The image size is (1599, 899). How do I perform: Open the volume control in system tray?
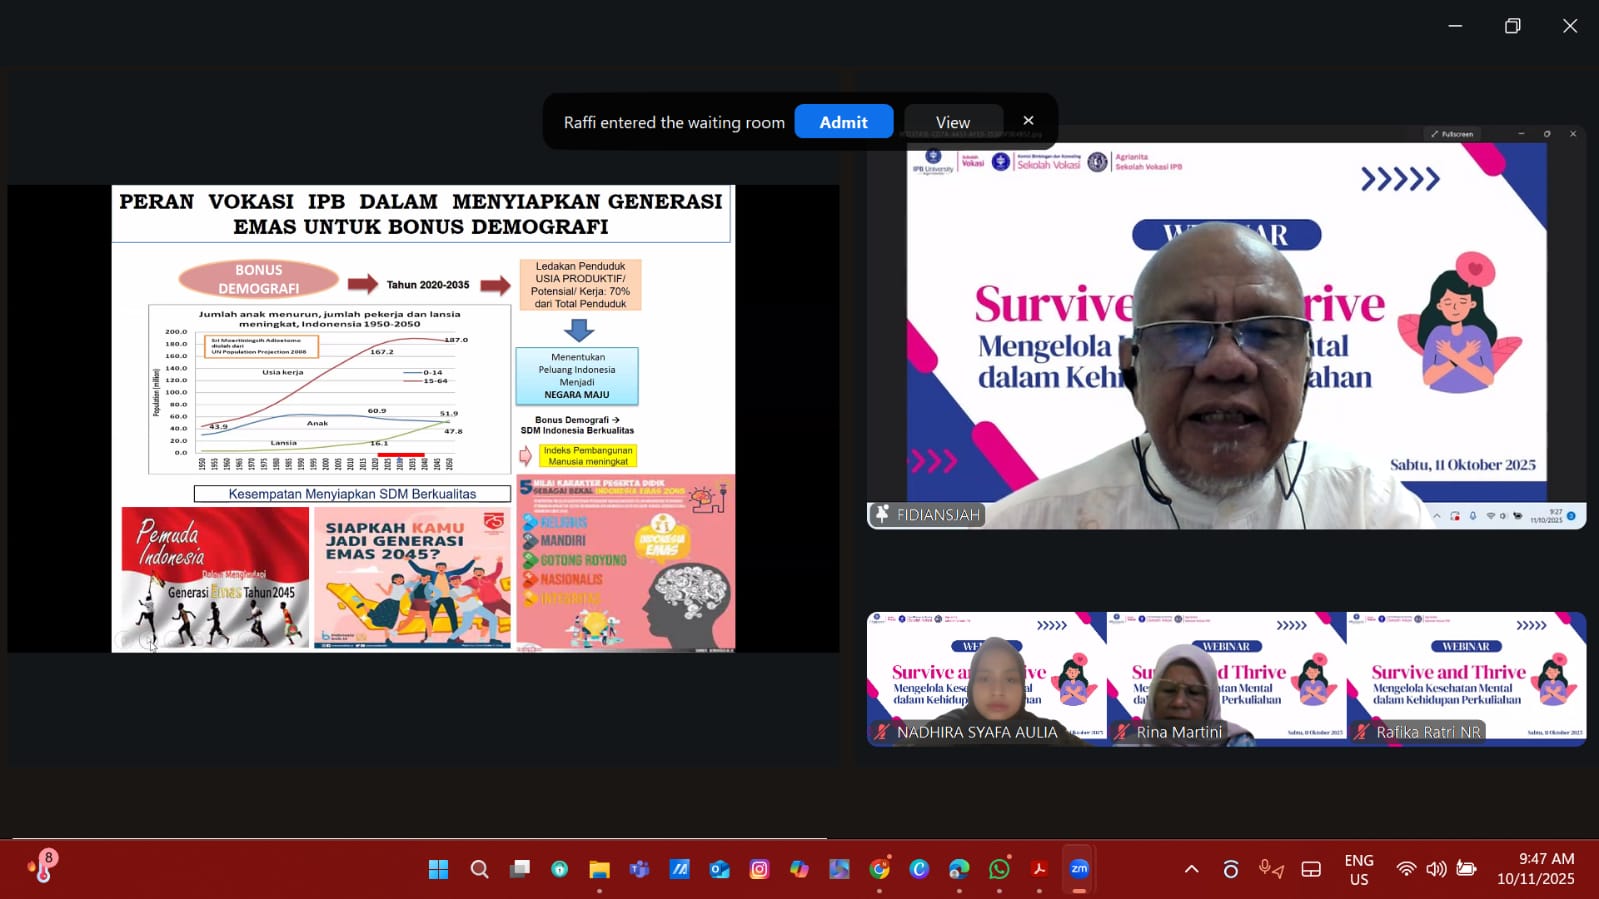1436,869
